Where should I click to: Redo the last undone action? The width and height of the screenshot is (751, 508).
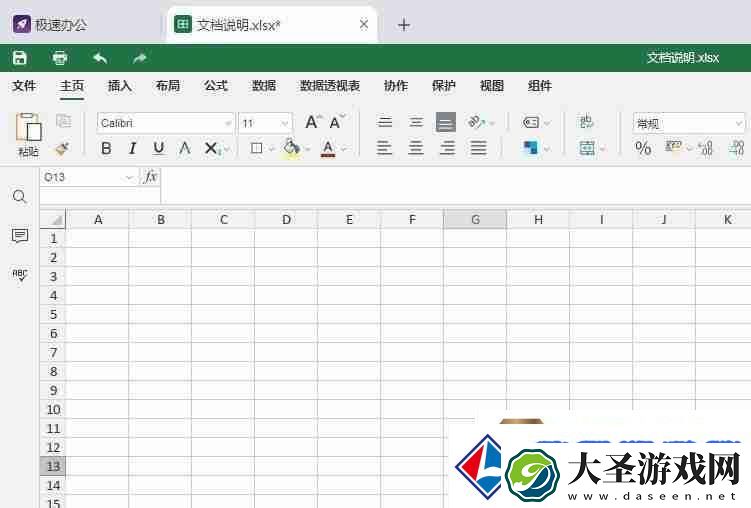(140, 58)
